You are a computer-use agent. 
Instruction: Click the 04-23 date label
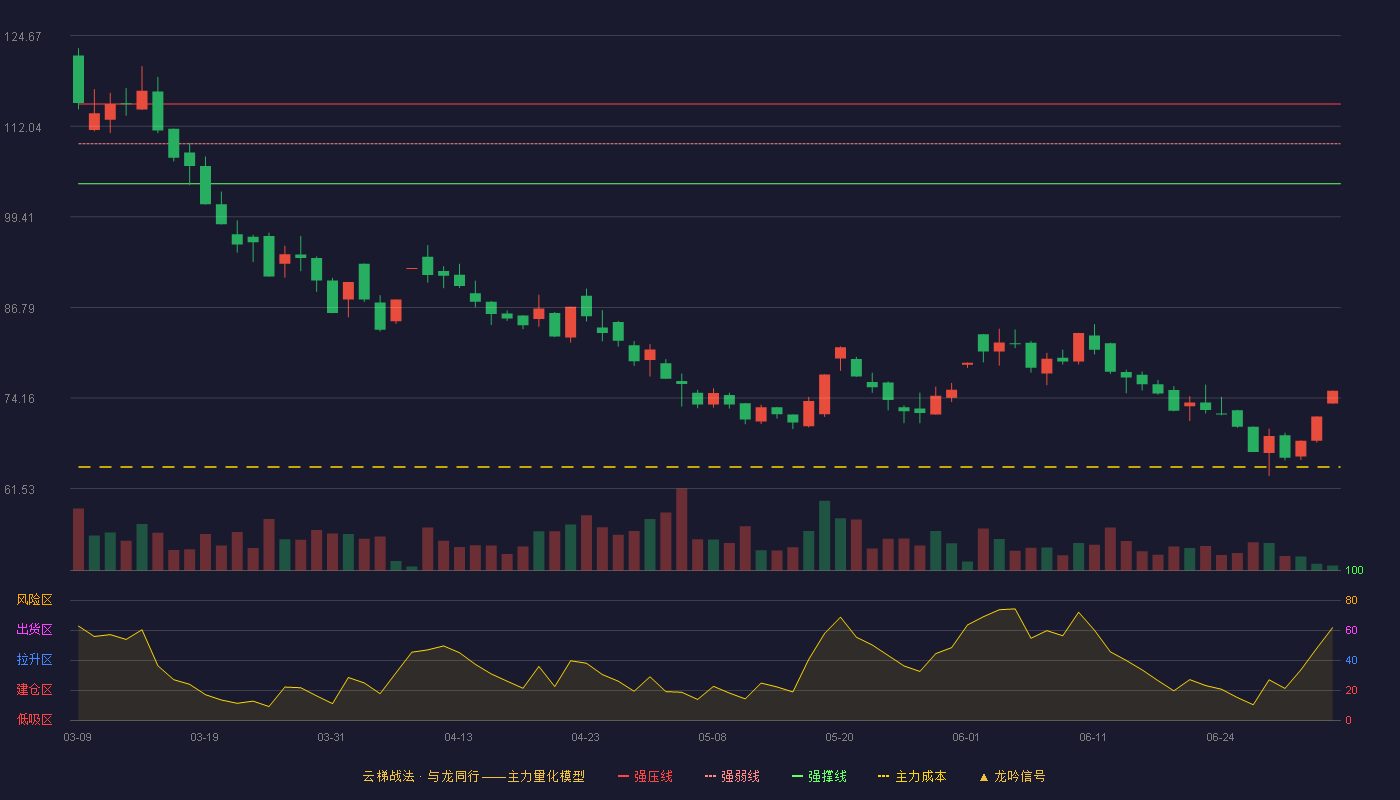click(585, 737)
